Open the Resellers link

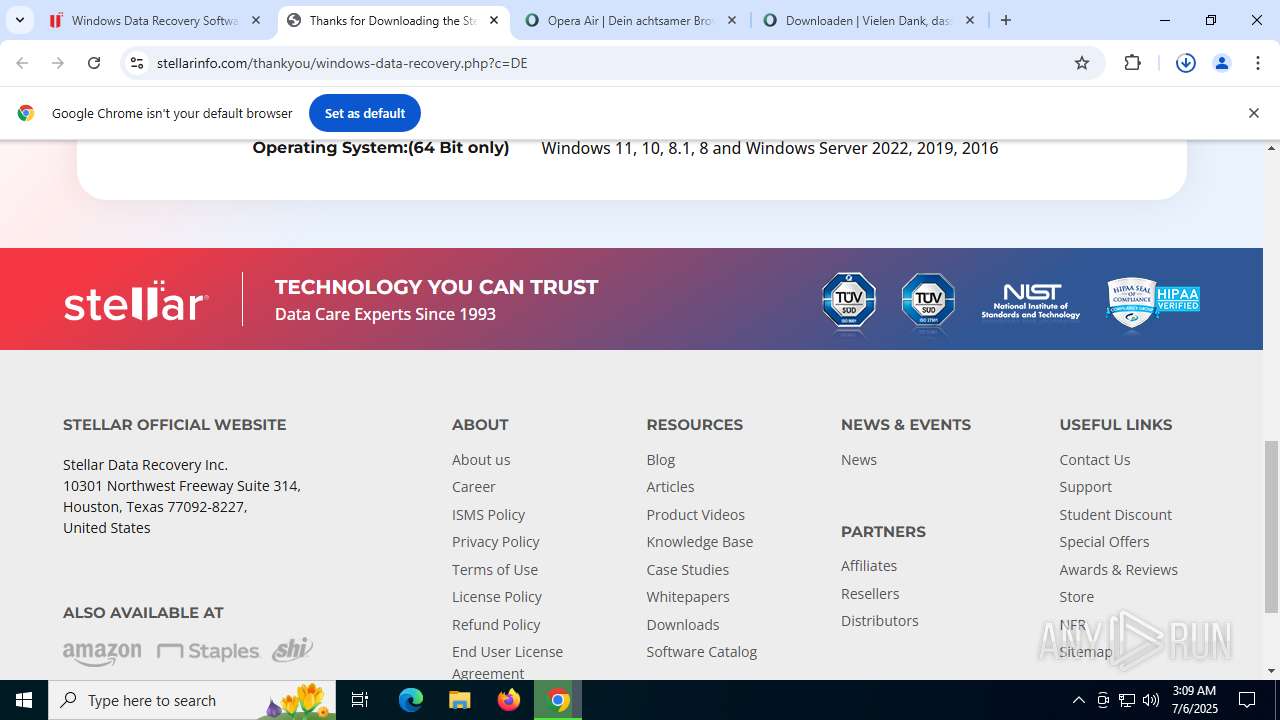point(870,593)
